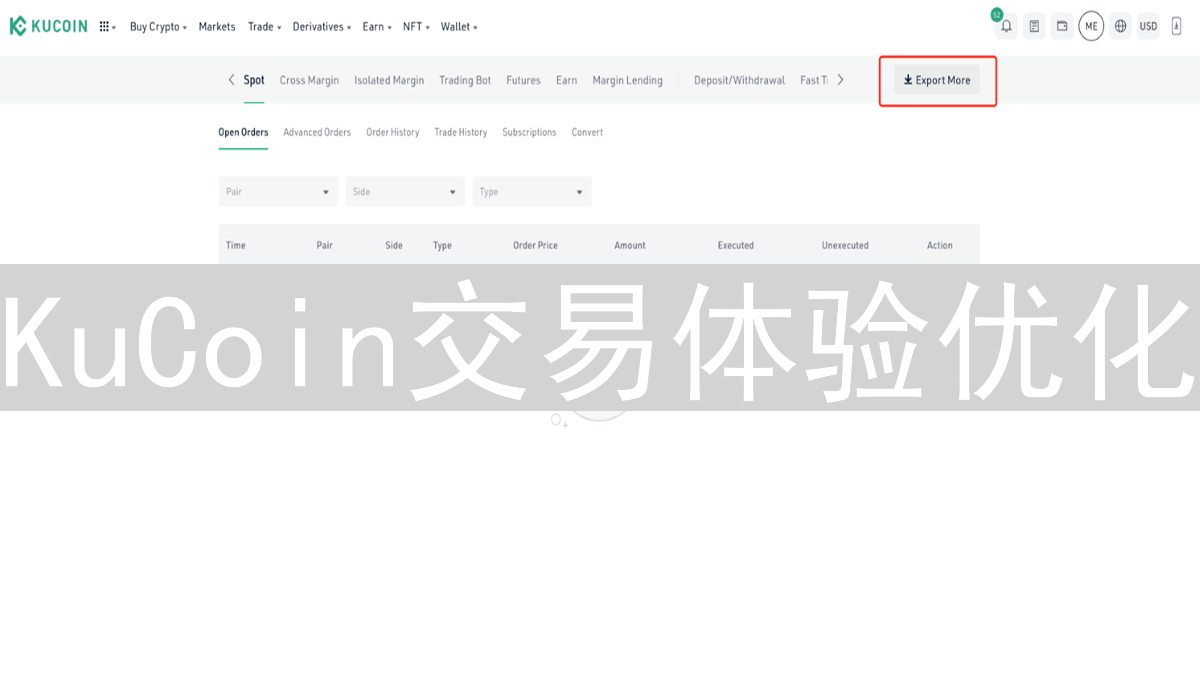This screenshot has width=1200, height=675.
Task: Expand the Buy Crypto menu
Action: pos(158,27)
